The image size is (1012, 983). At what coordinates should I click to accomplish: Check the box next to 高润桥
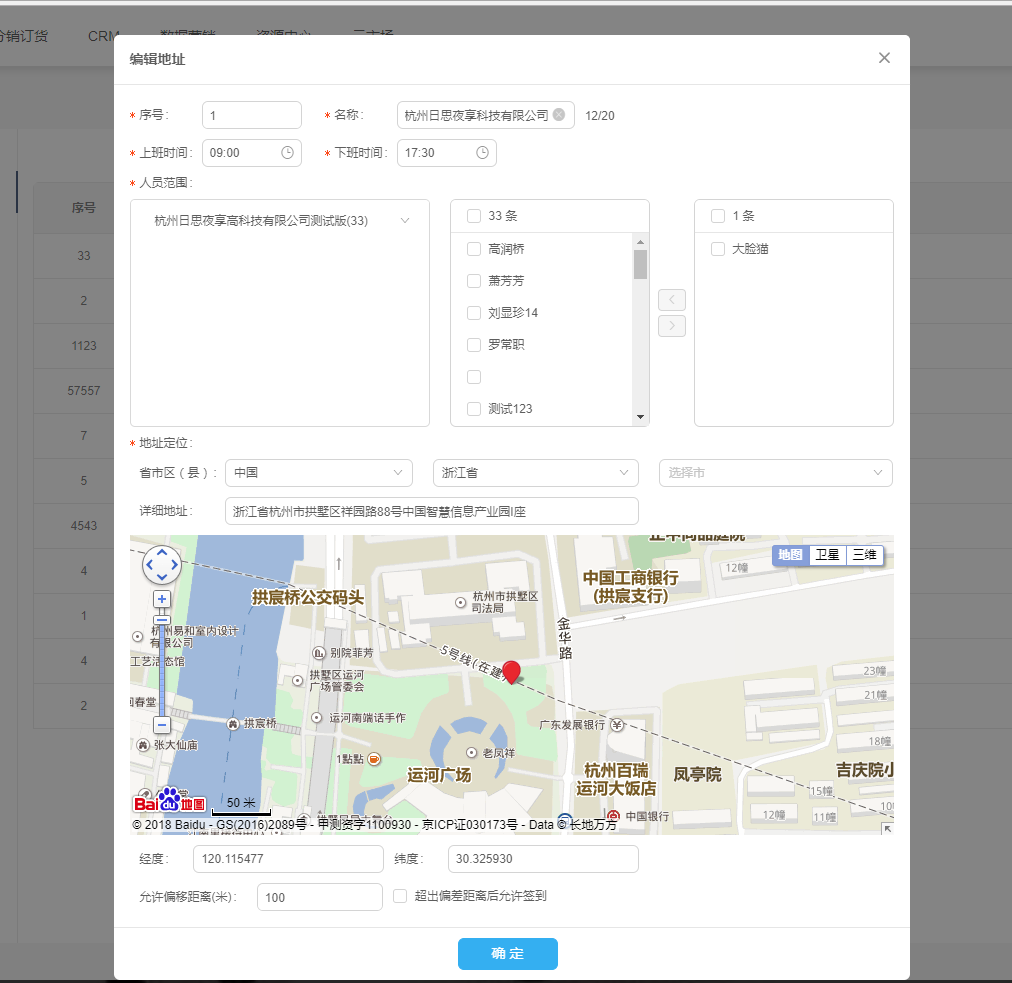coord(475,249)
